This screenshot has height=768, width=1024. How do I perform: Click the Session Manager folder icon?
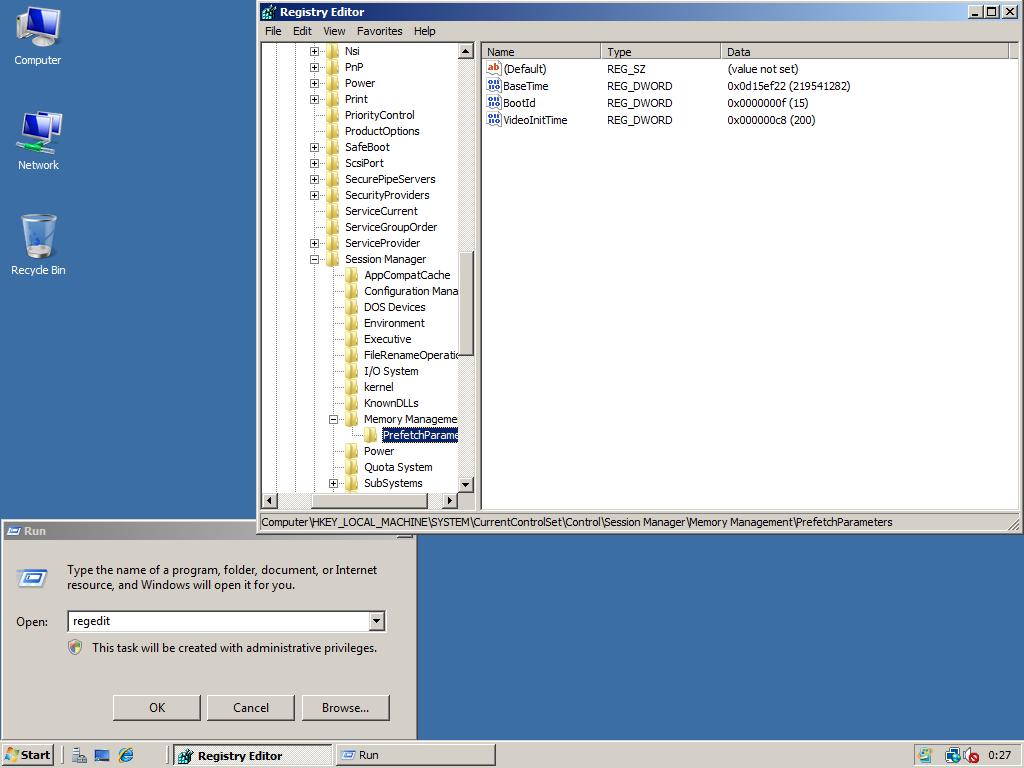[x=333, y=259]
